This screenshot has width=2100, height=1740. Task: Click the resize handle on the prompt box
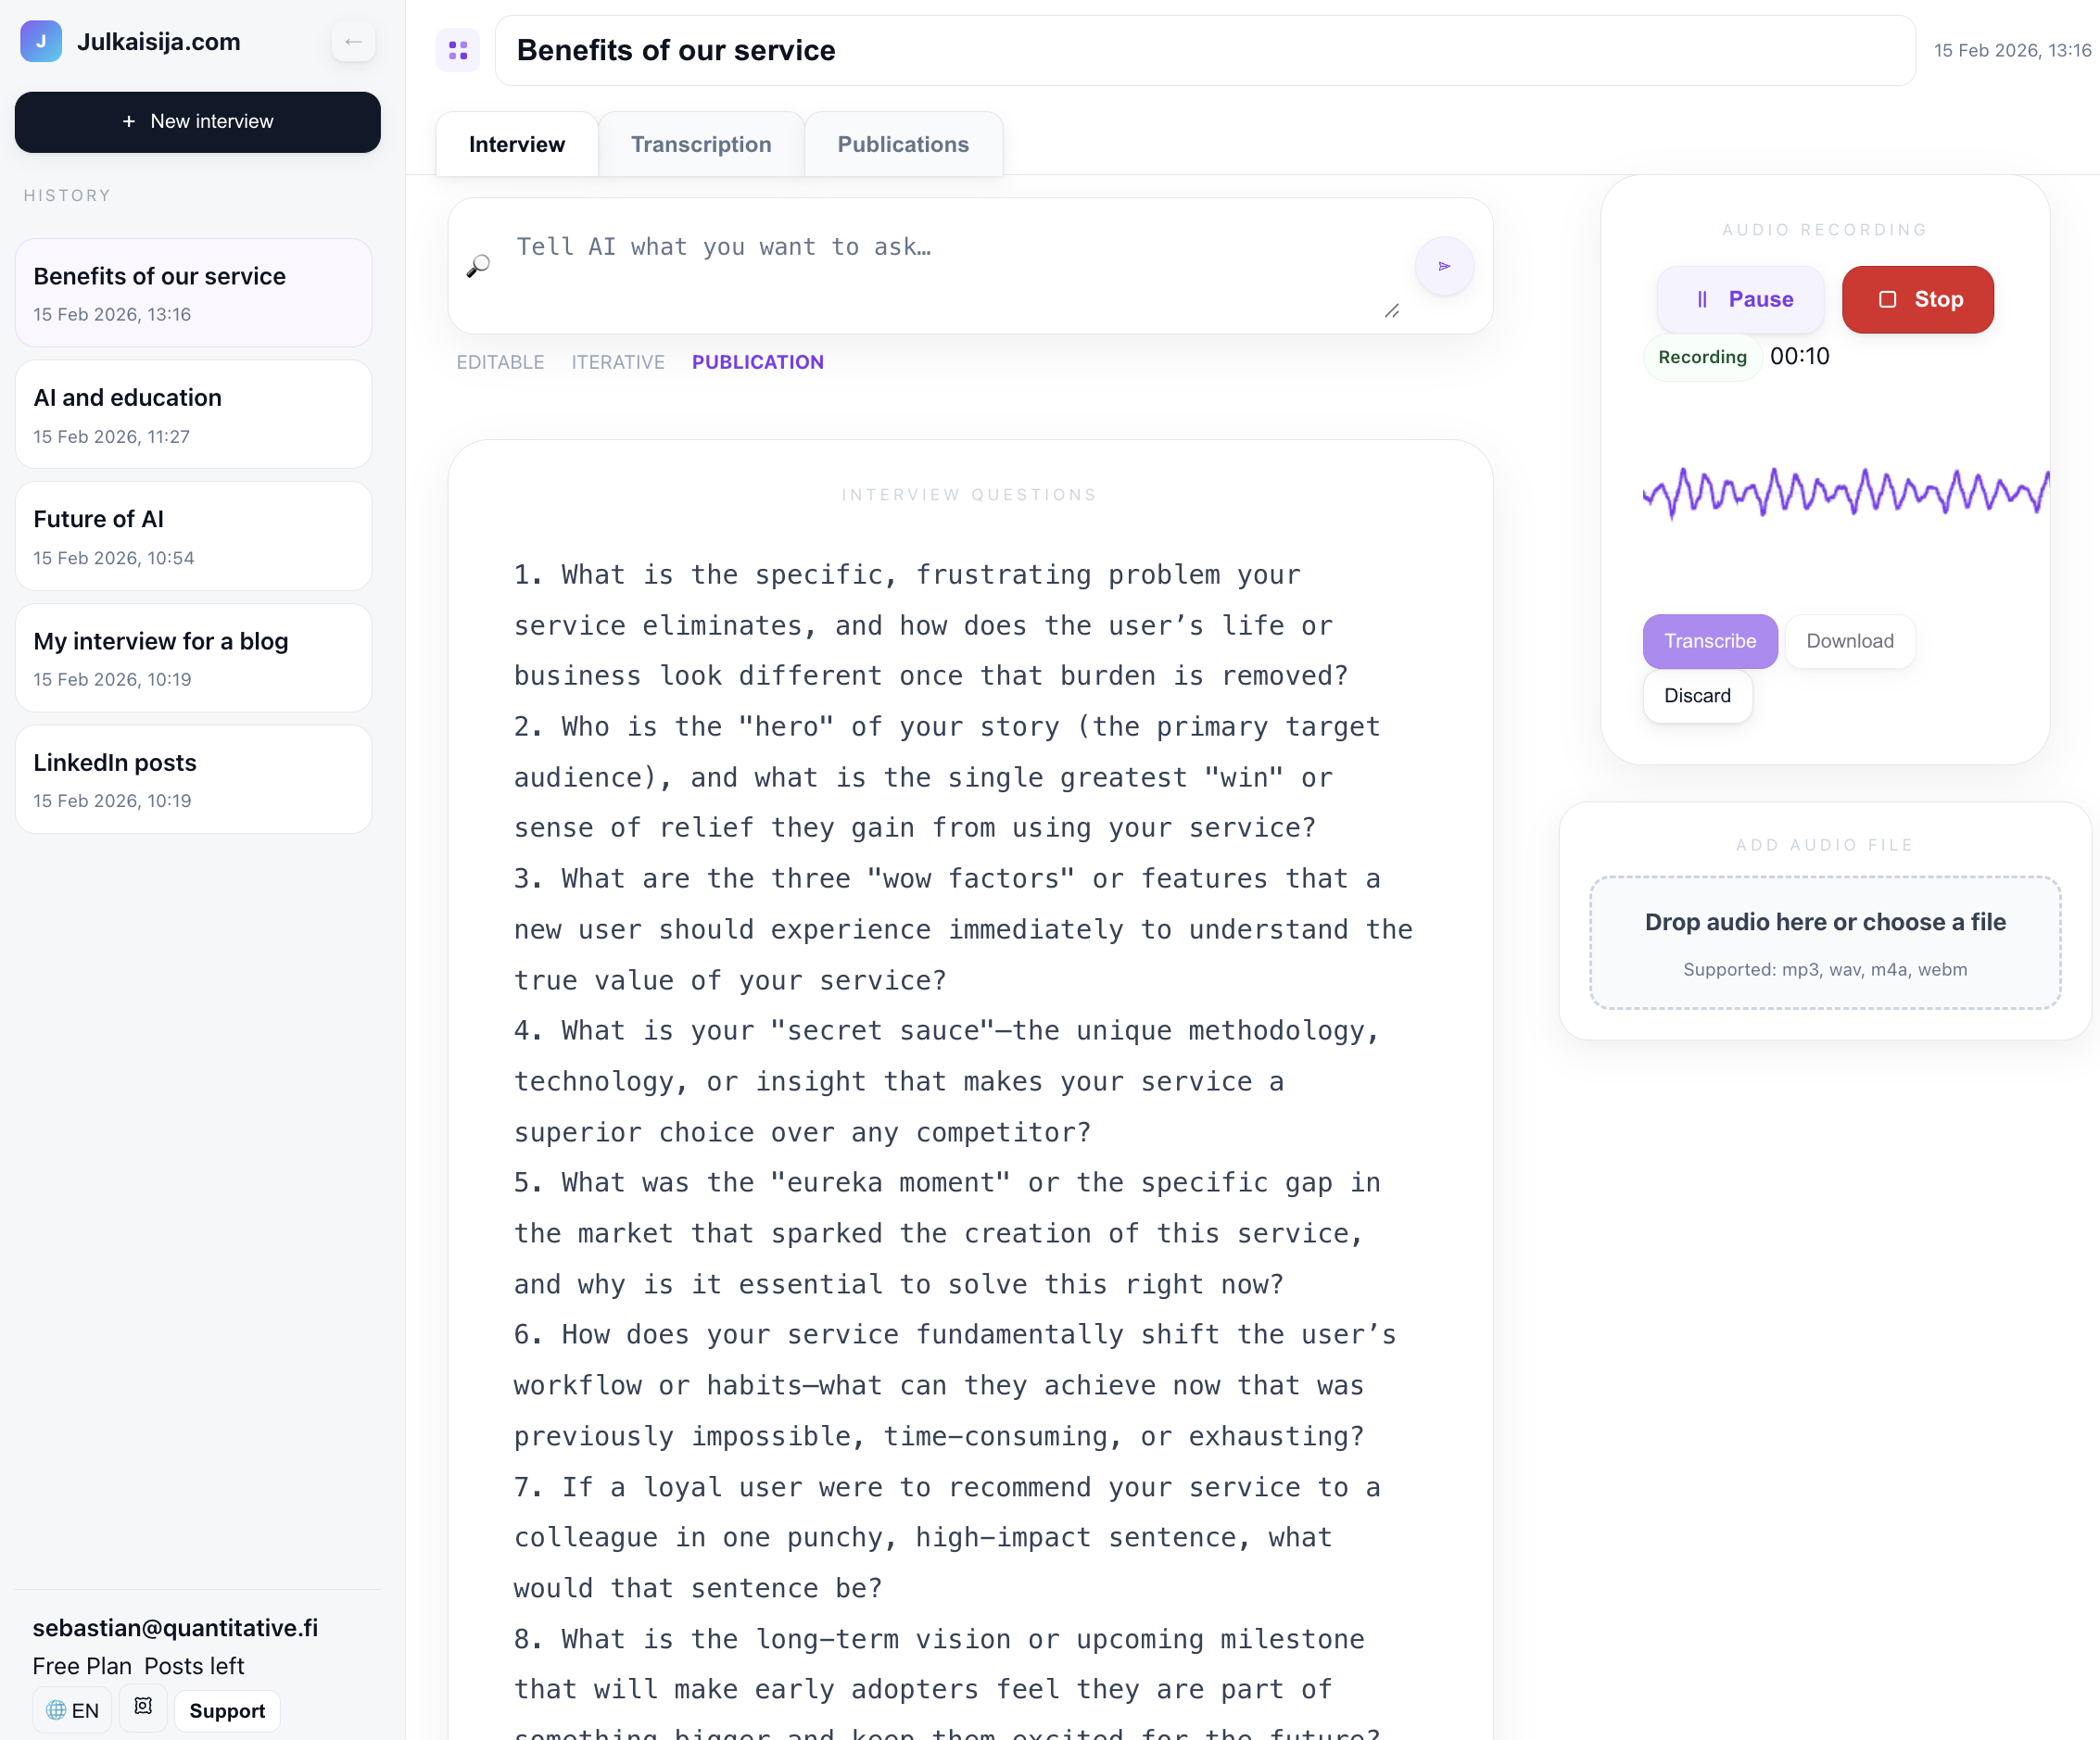(x=1393, y=312)
